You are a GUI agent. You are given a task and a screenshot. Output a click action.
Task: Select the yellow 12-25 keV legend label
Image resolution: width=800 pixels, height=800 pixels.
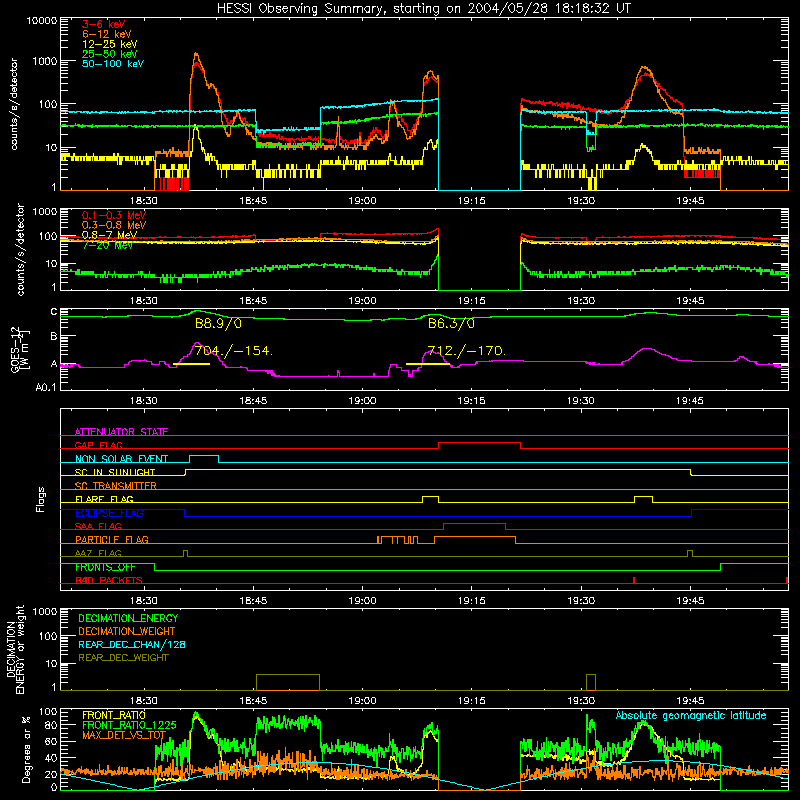tap(109, 44)
